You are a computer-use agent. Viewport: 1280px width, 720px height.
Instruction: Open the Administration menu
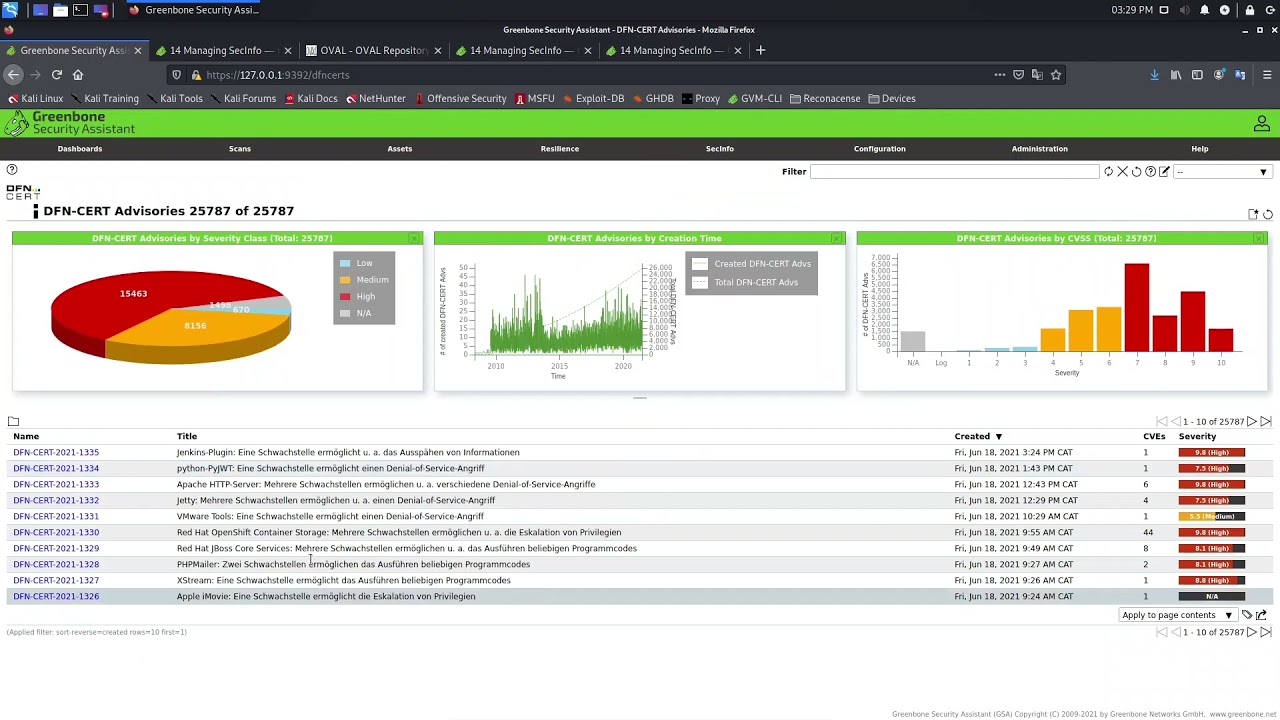[1040, 149]
